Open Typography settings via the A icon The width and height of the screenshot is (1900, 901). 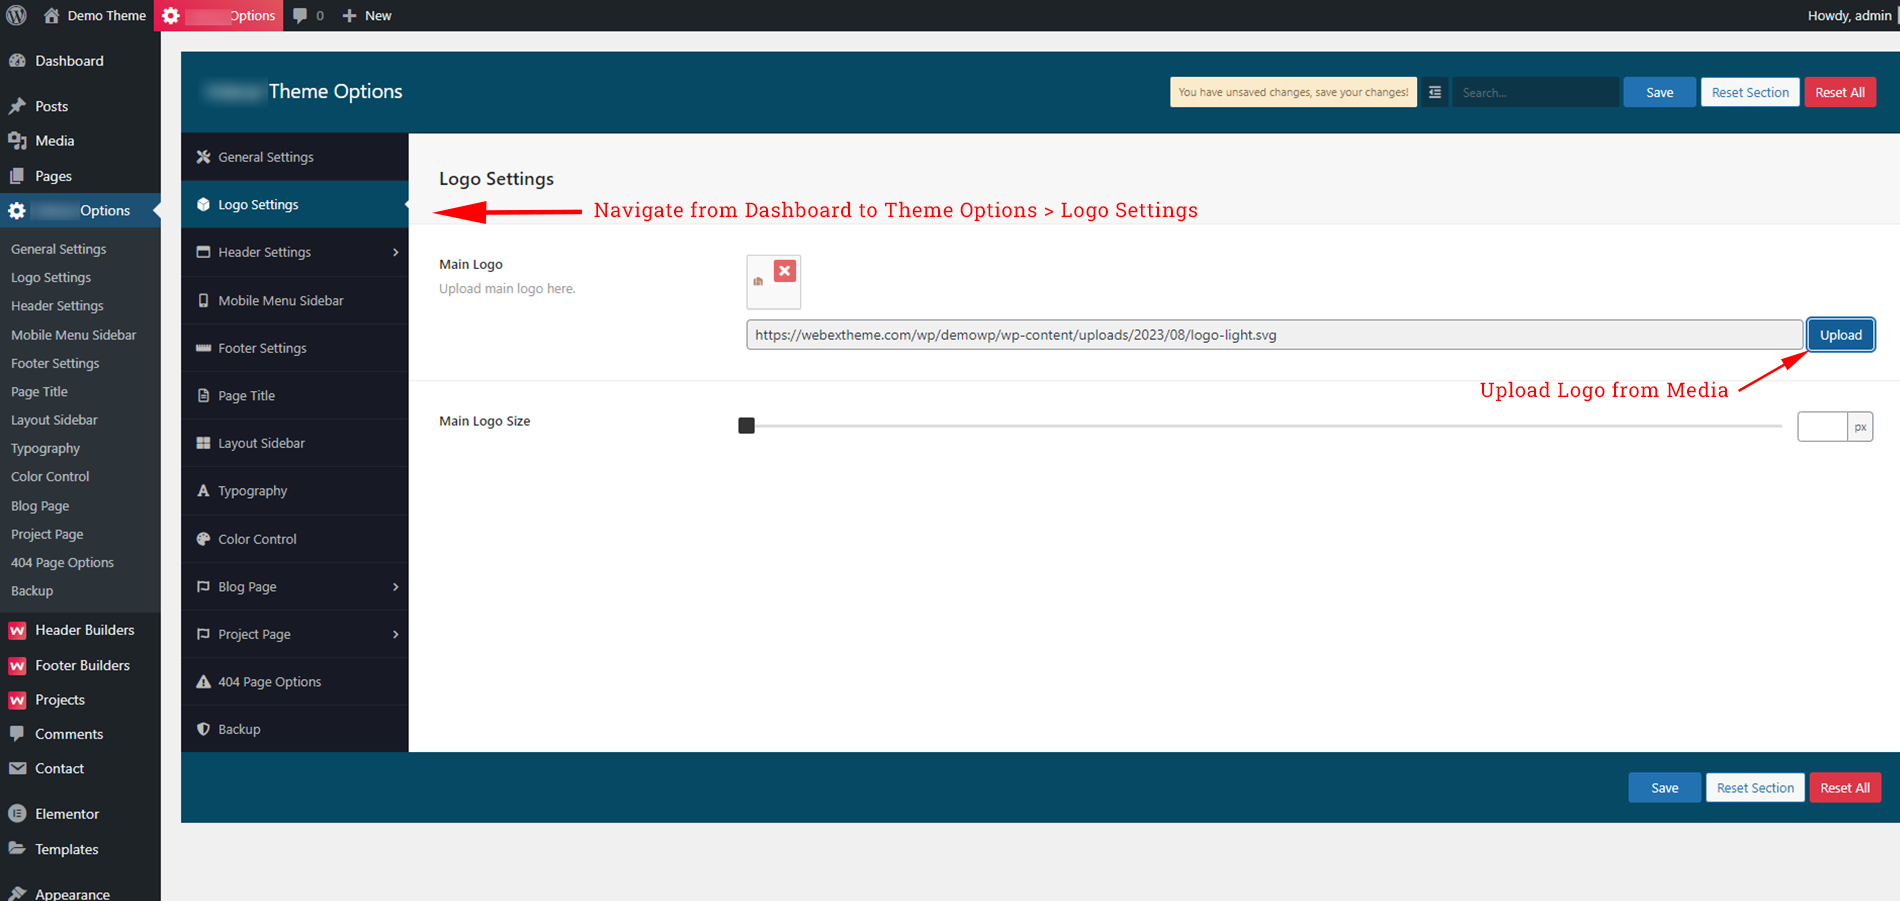tap(203, 490)
